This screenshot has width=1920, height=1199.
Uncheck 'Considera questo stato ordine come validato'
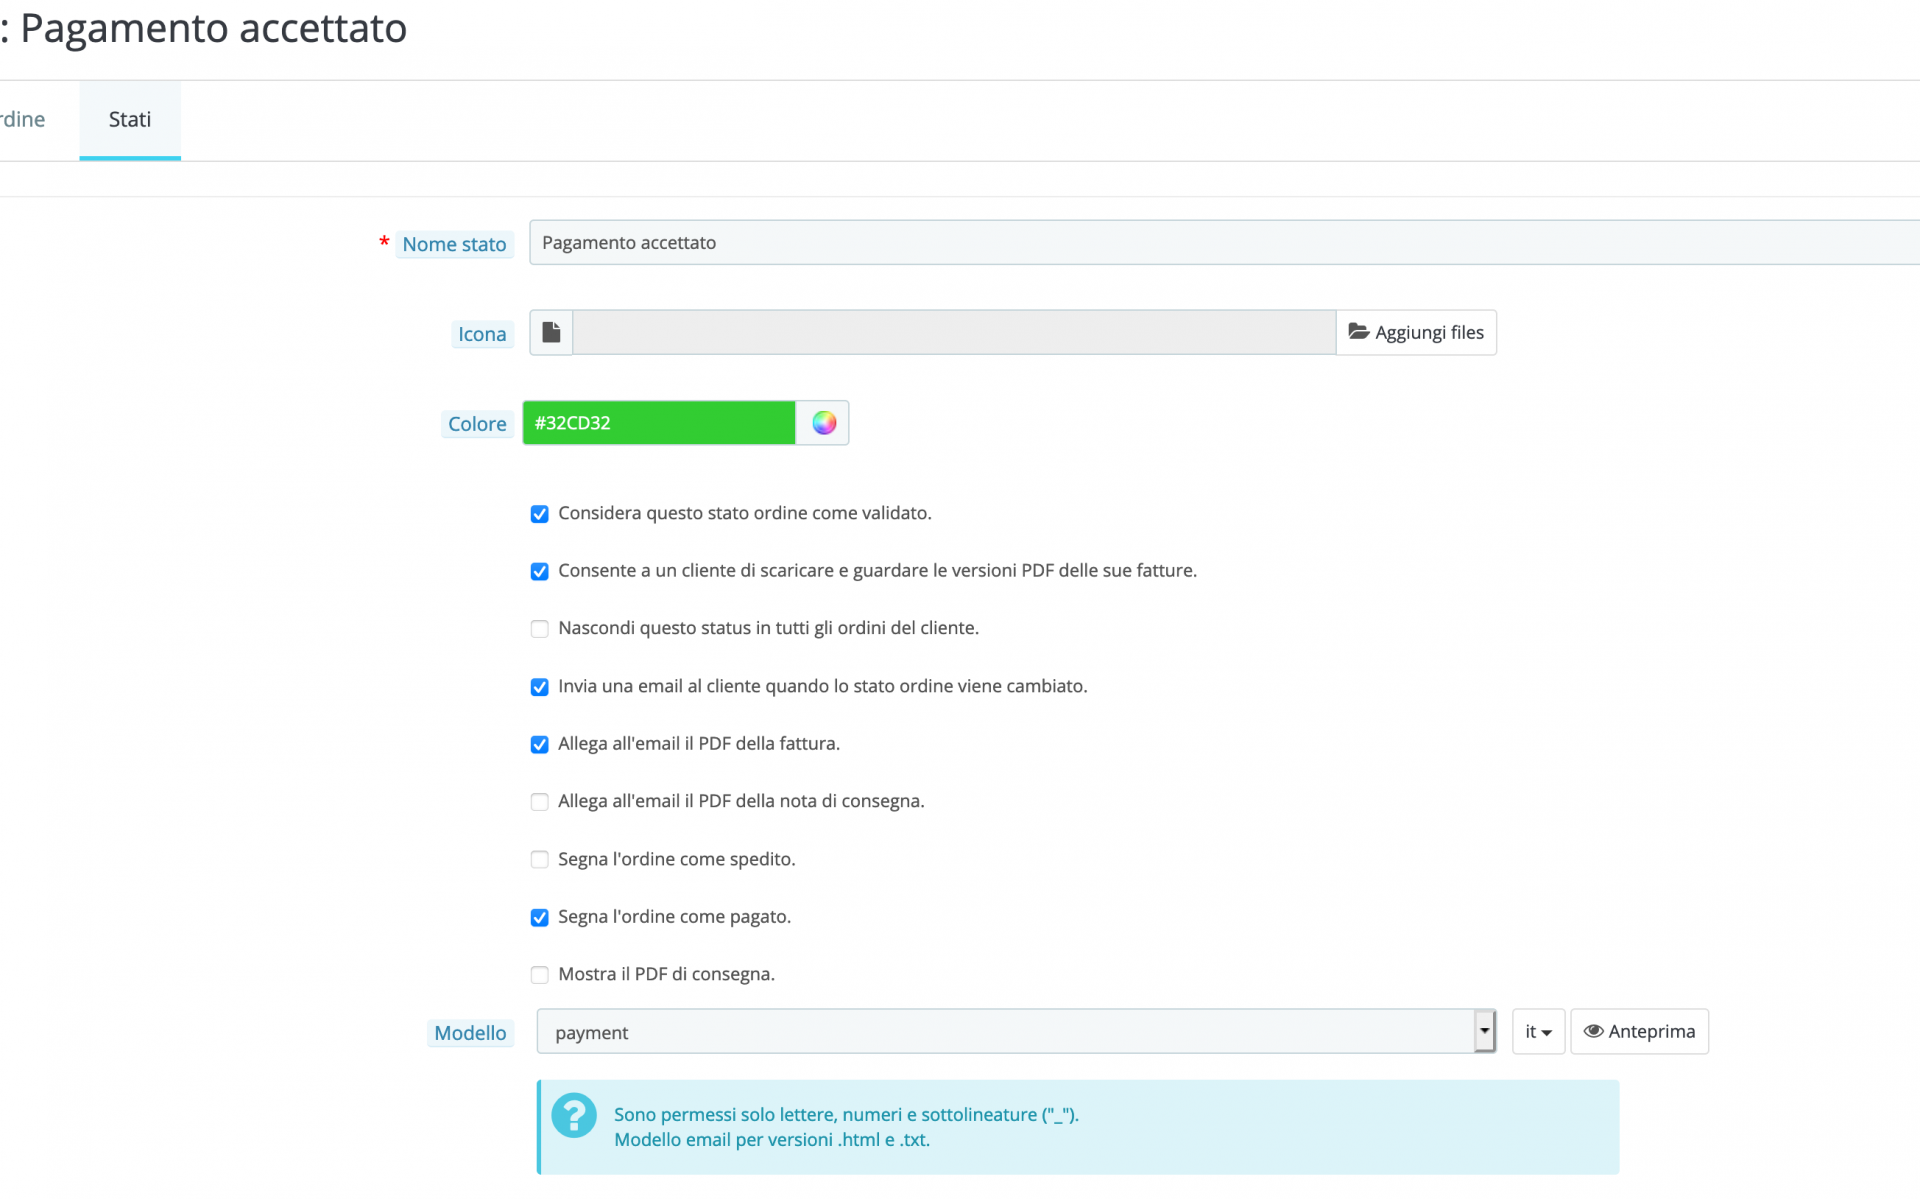coord(540,514)
